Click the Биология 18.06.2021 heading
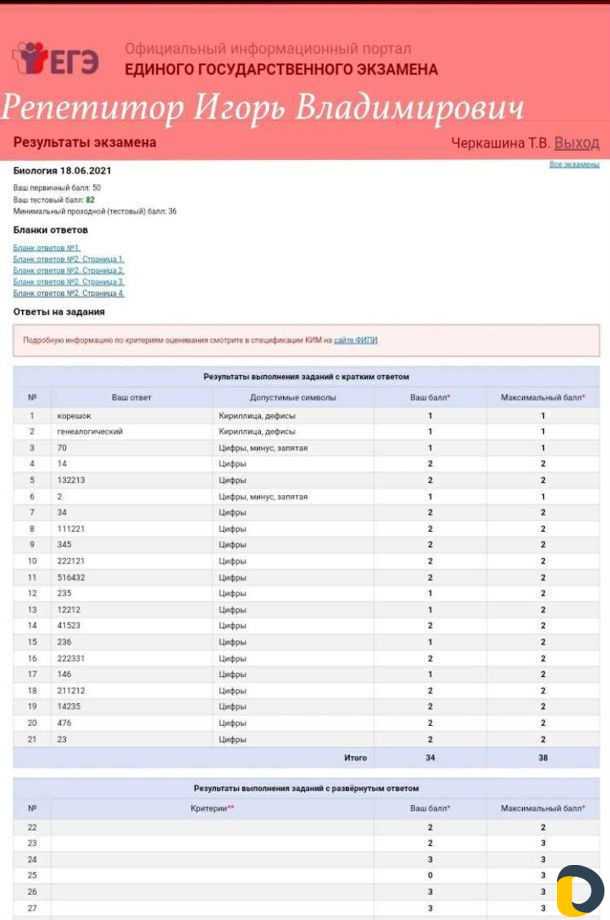Screen dimensions: 610x920 pos(62,171)
